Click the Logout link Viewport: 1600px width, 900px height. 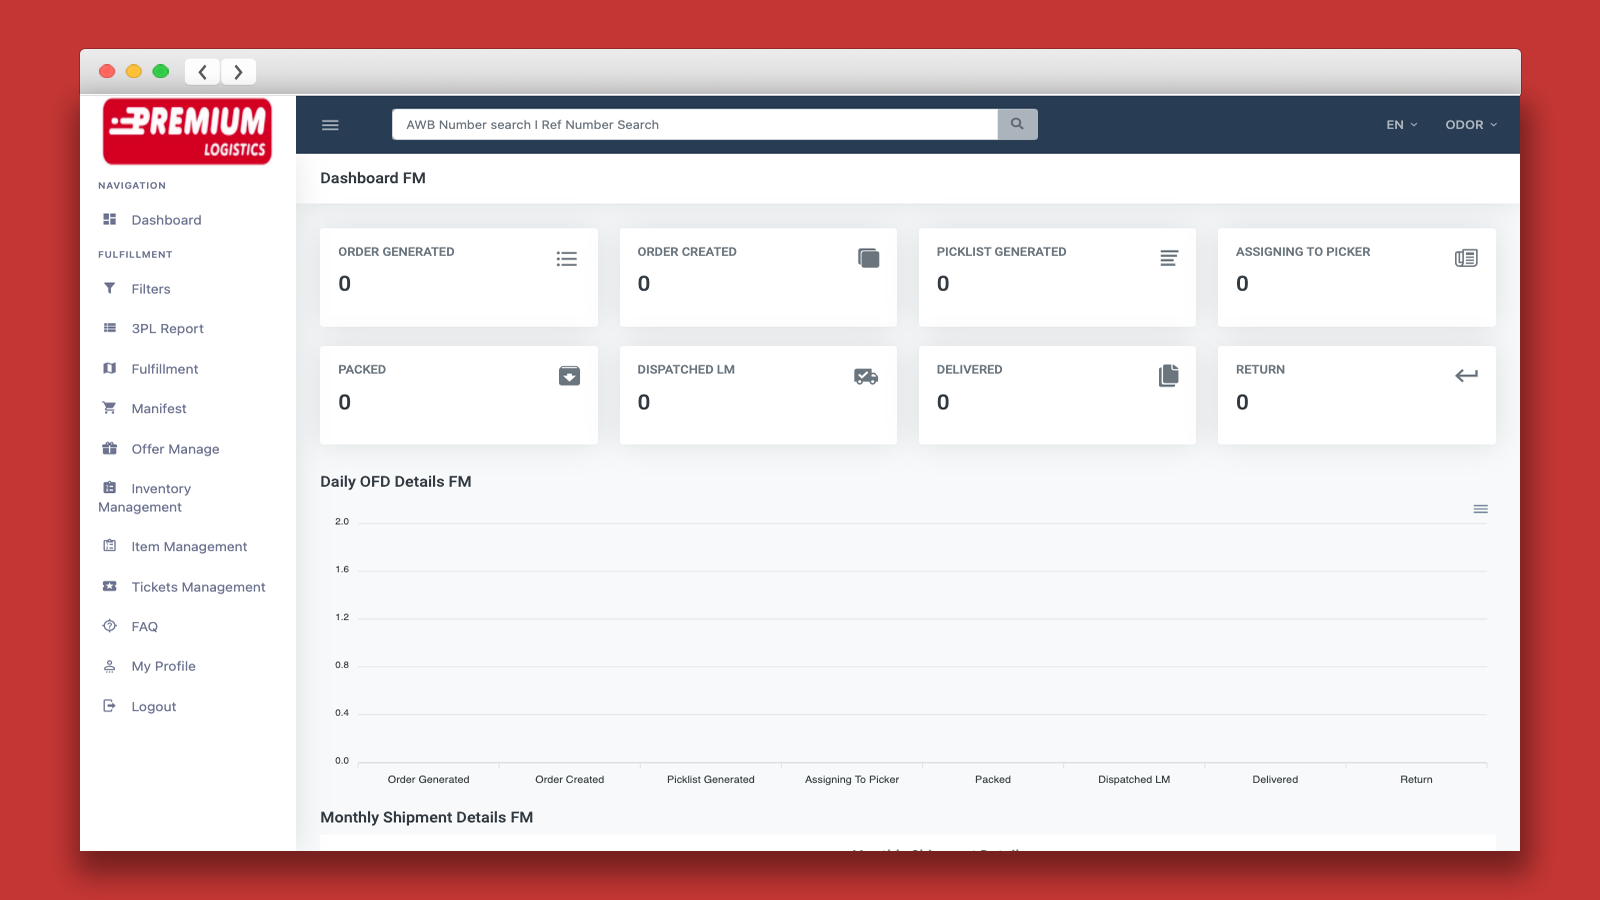tap(153, 707)
